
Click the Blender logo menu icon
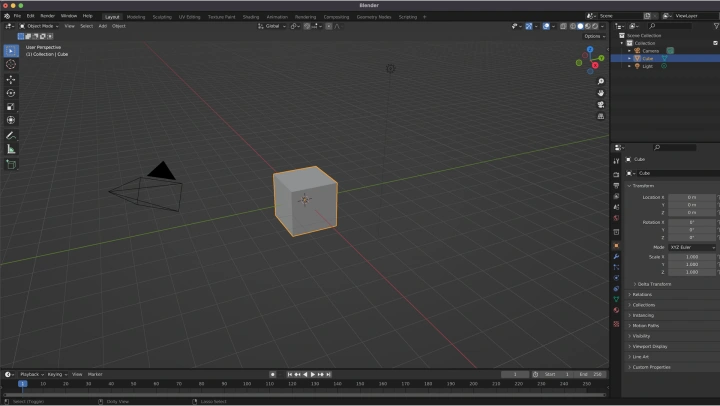click(7, 16)
